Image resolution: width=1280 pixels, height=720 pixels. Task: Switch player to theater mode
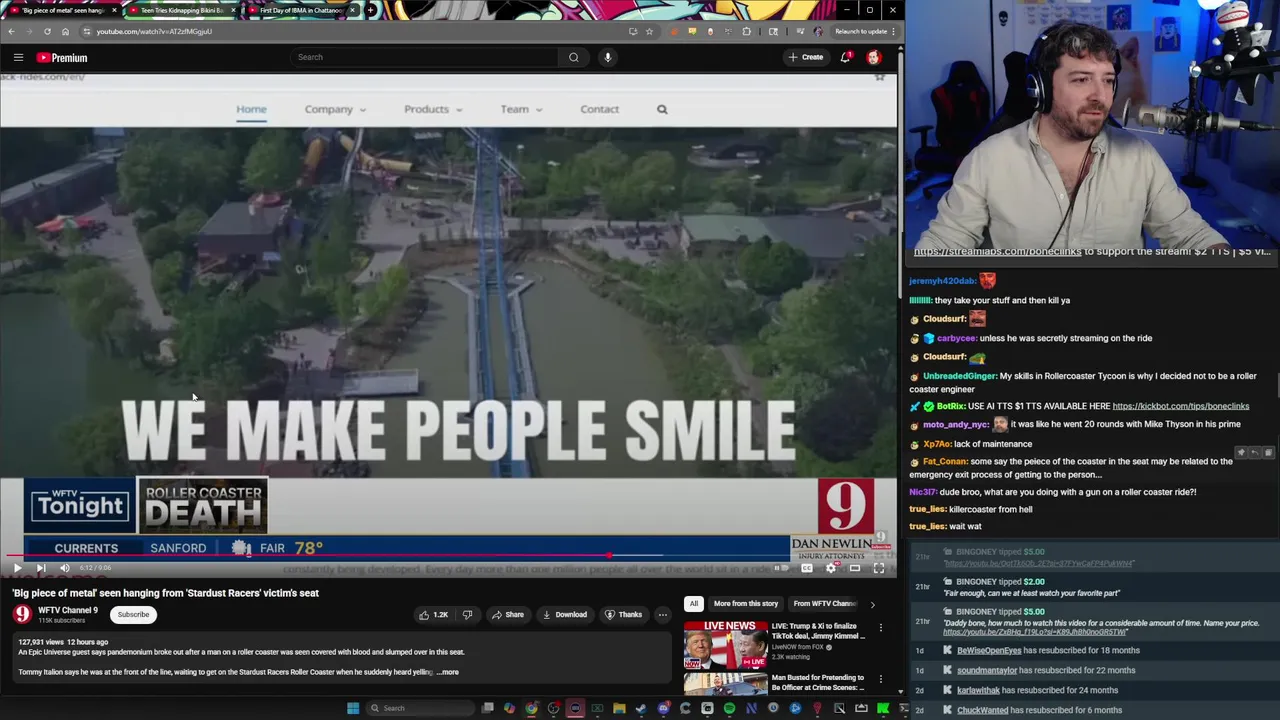[855, 568]
